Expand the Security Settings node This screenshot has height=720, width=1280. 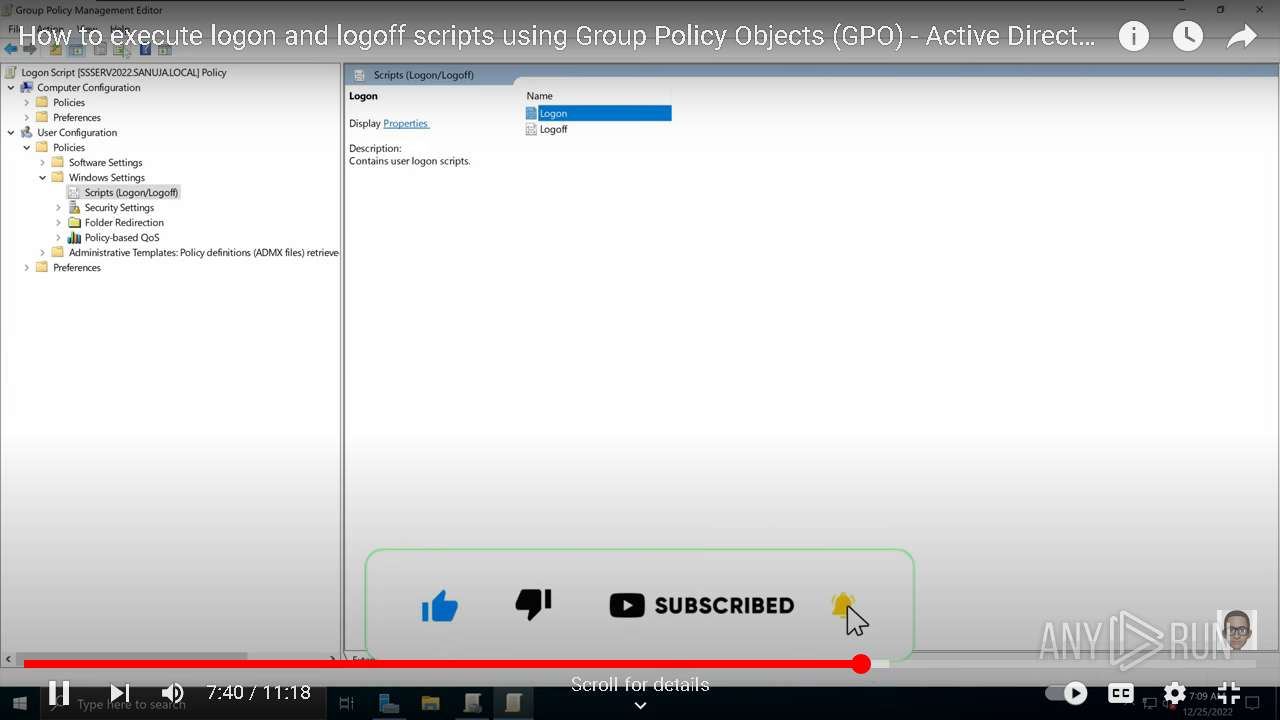pyautogui.click(x=59, y=207)
